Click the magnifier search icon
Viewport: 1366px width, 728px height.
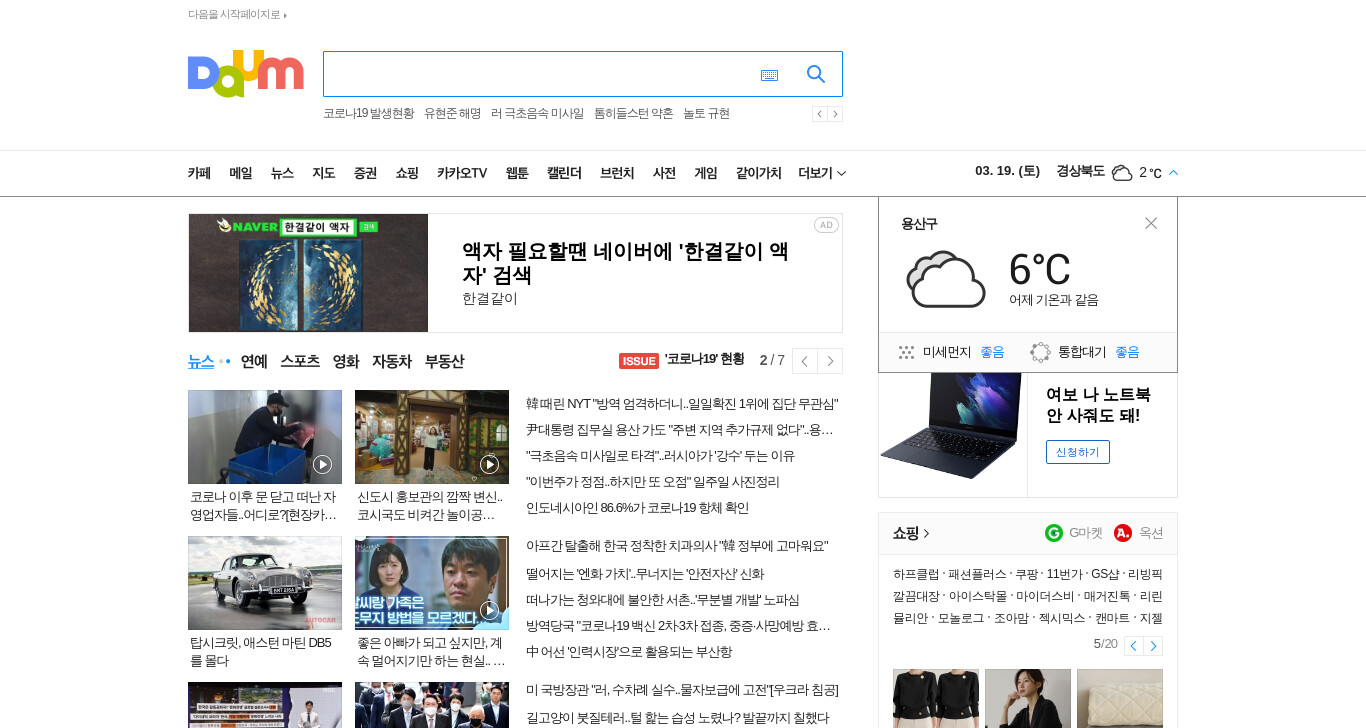click(816, 74)
